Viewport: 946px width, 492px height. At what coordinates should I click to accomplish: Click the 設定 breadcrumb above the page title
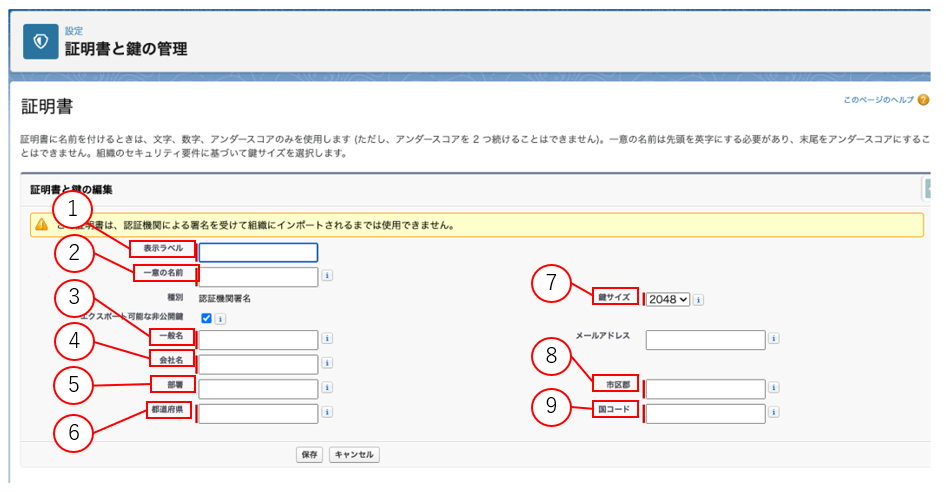tap(74, 31)
